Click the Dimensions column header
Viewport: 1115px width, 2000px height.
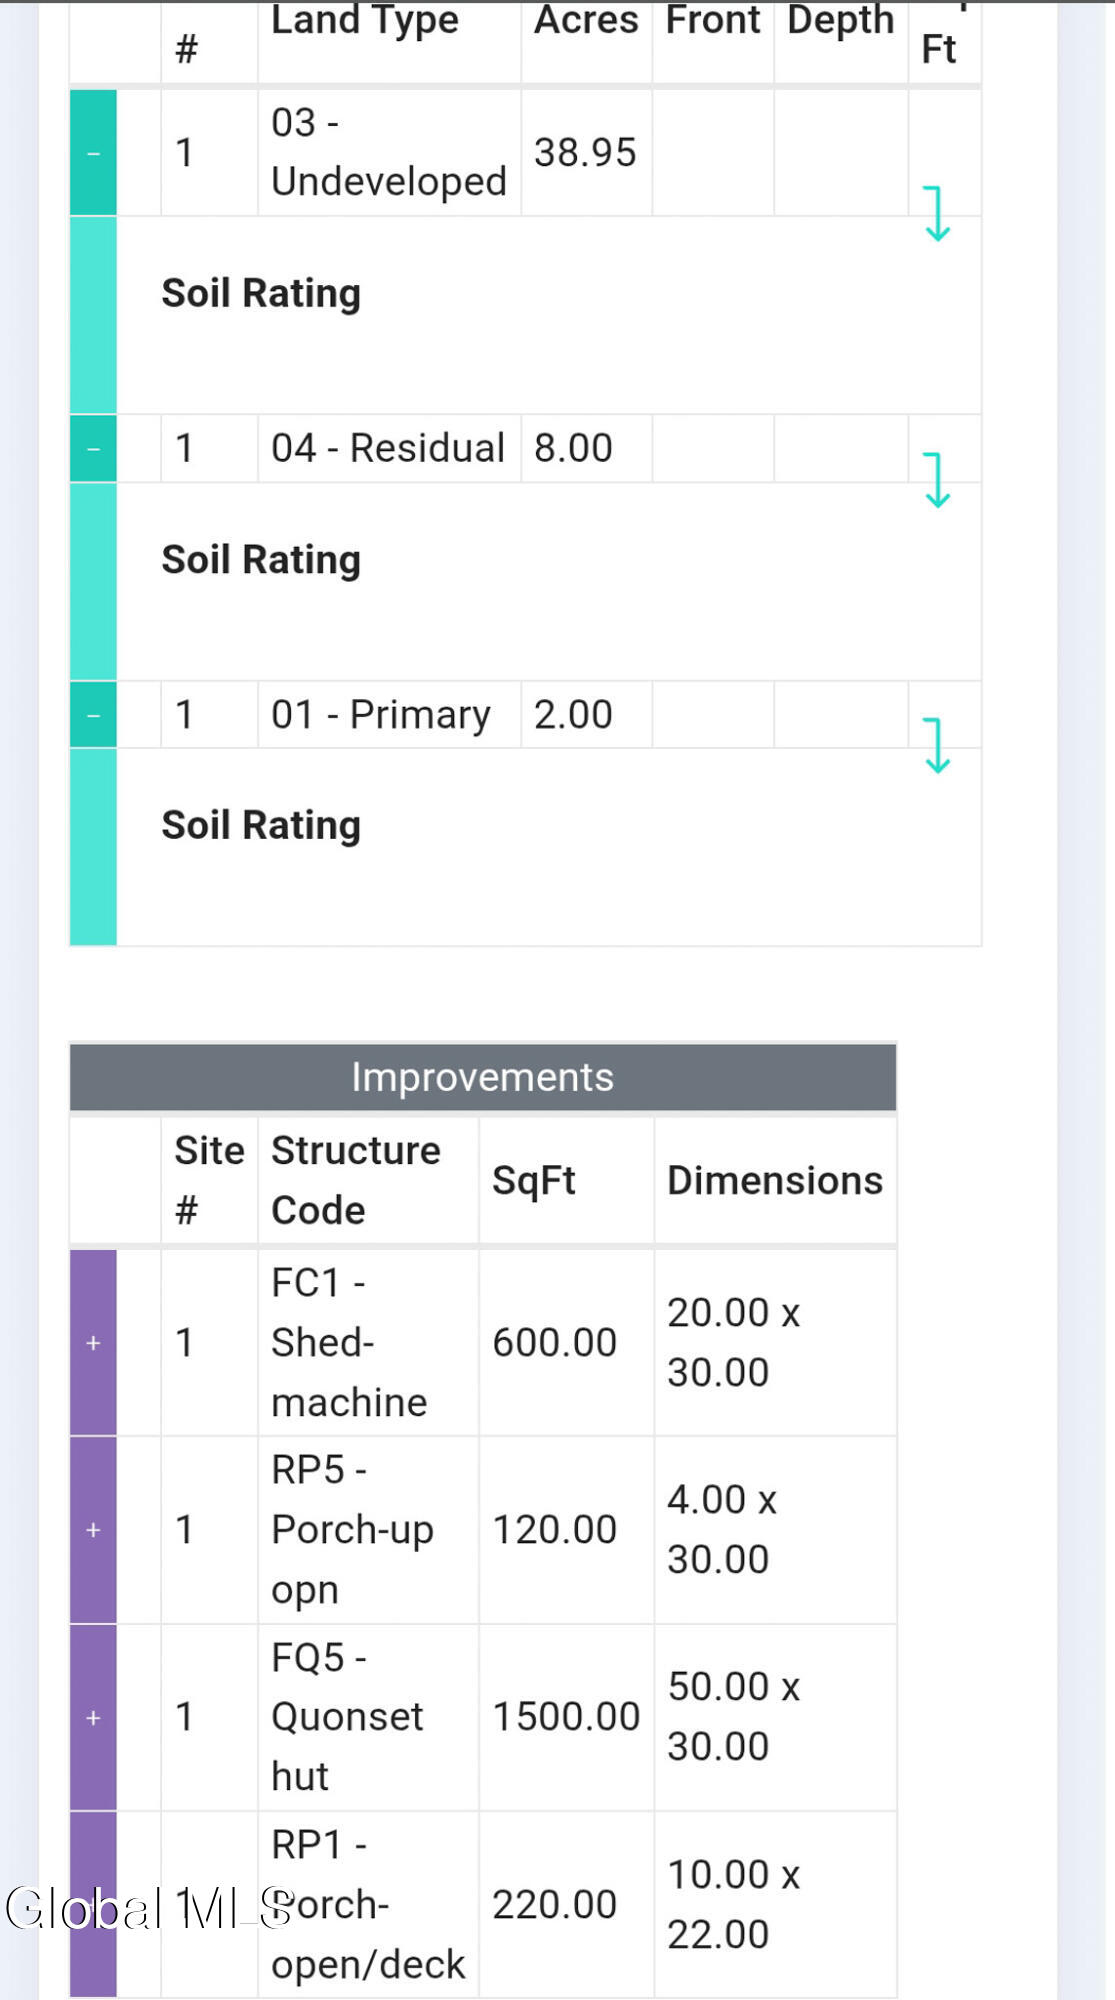point(775,1180)
